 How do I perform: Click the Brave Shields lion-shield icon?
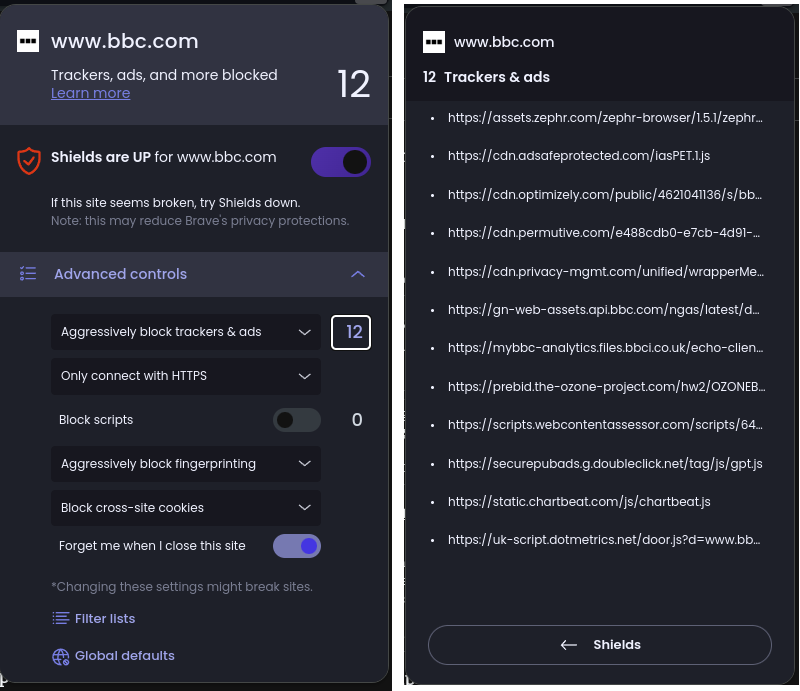[29, 160]
